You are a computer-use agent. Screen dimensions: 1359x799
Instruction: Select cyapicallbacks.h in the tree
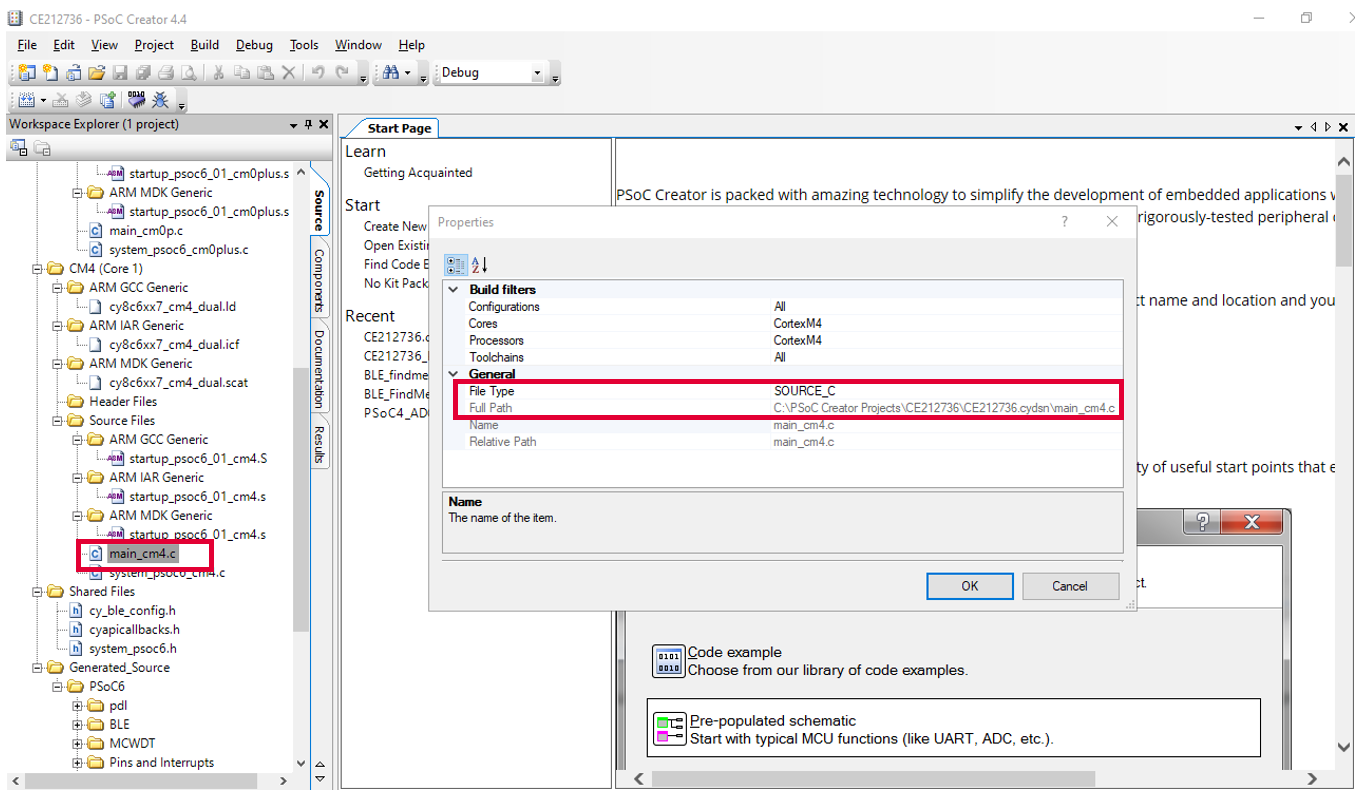coord(134,630)
